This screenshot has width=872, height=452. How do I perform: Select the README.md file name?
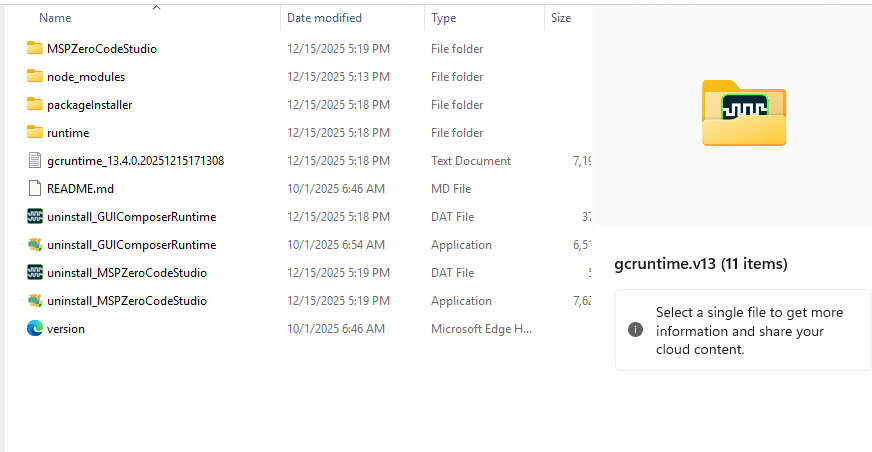[x=80, y=188]
